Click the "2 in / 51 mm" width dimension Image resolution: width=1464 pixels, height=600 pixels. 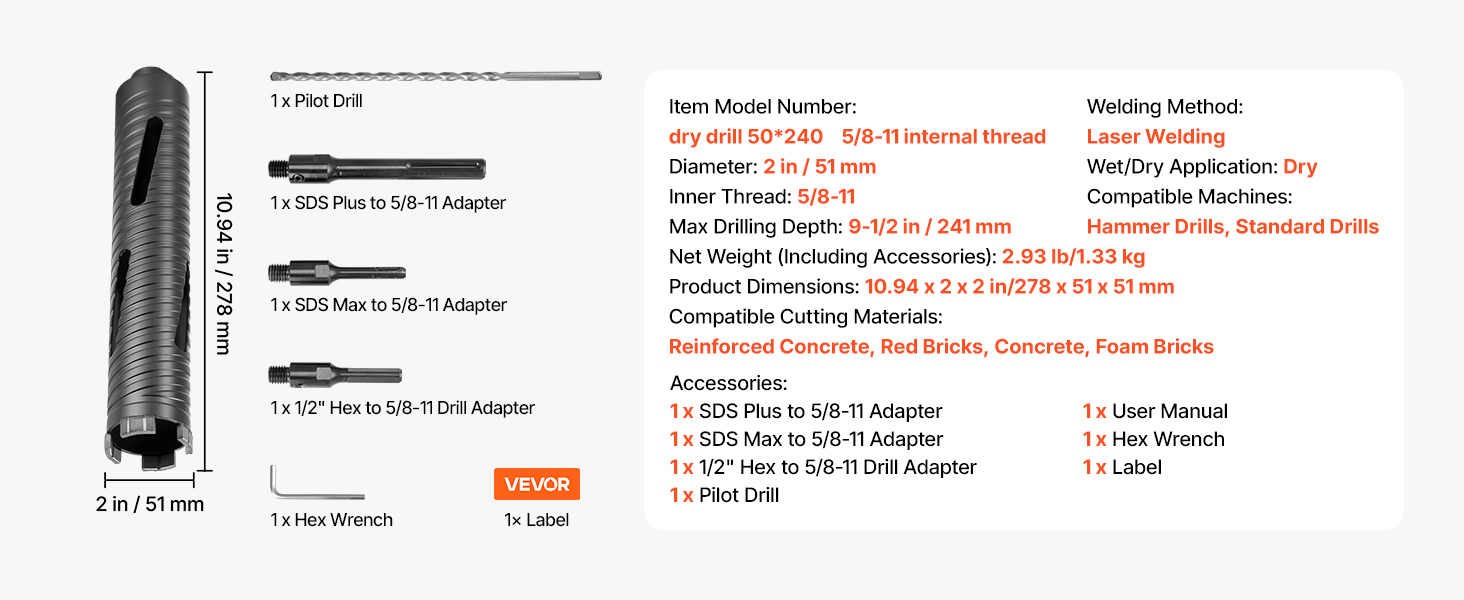[x=150, y=504]
